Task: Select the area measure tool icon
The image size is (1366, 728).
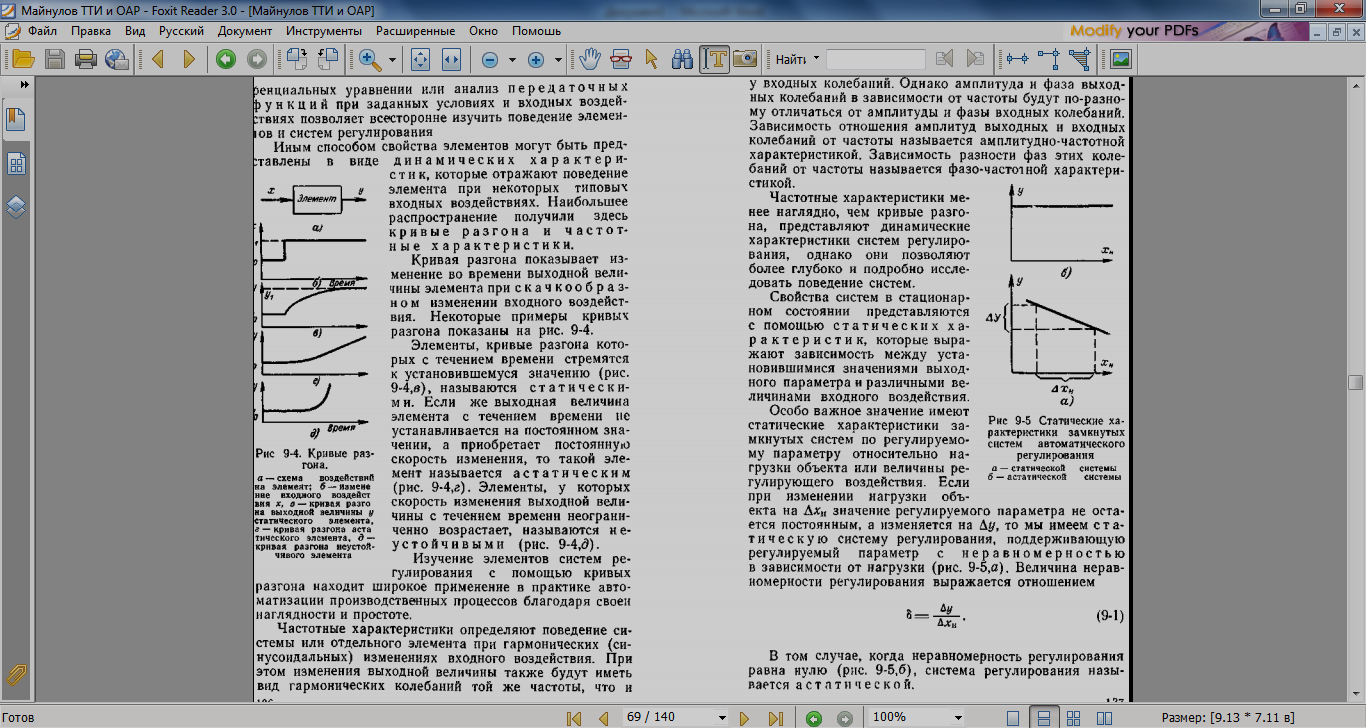Action: click(x=1080, y=59)
